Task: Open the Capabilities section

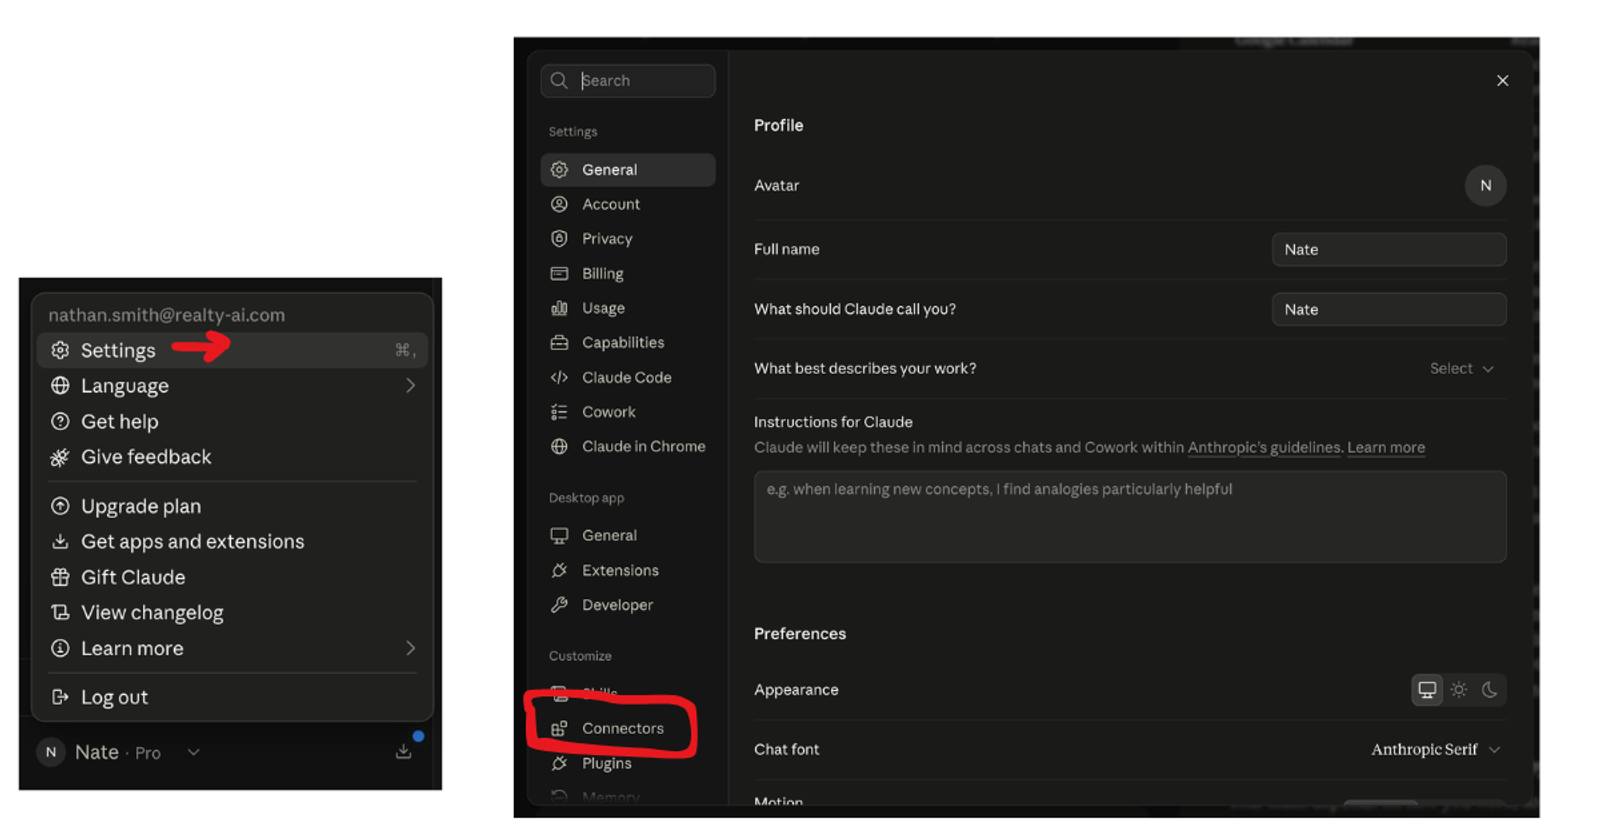Action: [628, 342]
